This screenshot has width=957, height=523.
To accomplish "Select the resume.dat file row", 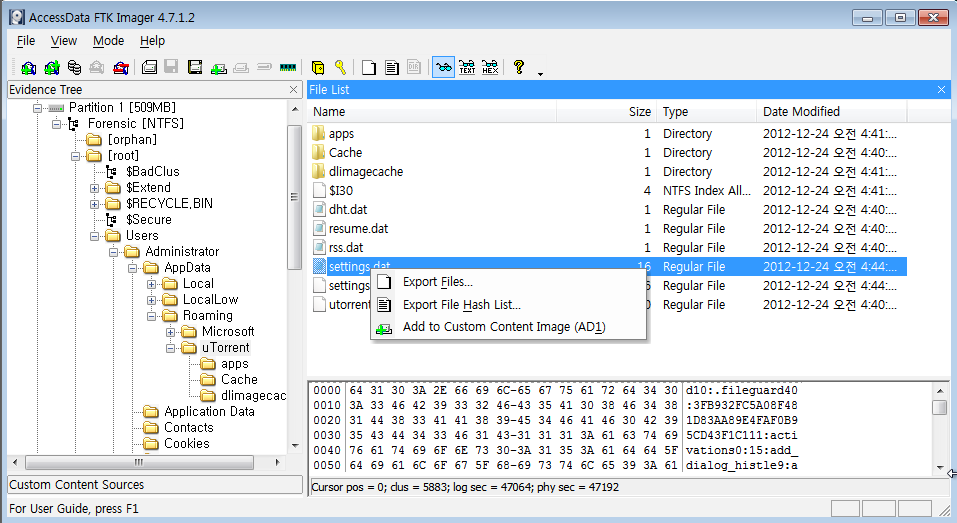I will [609, 228].
